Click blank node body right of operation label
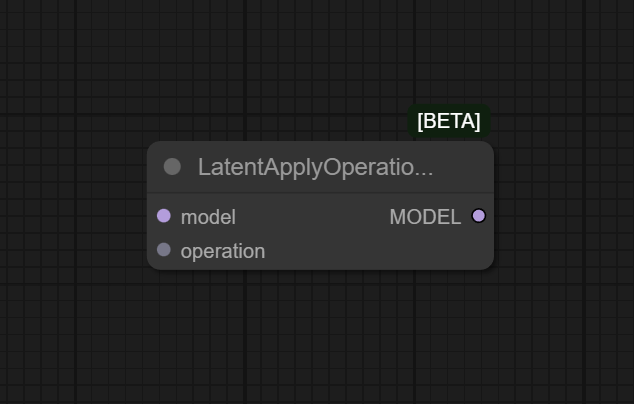The height and width of the screenshot is (404, 634). (380, 251)
